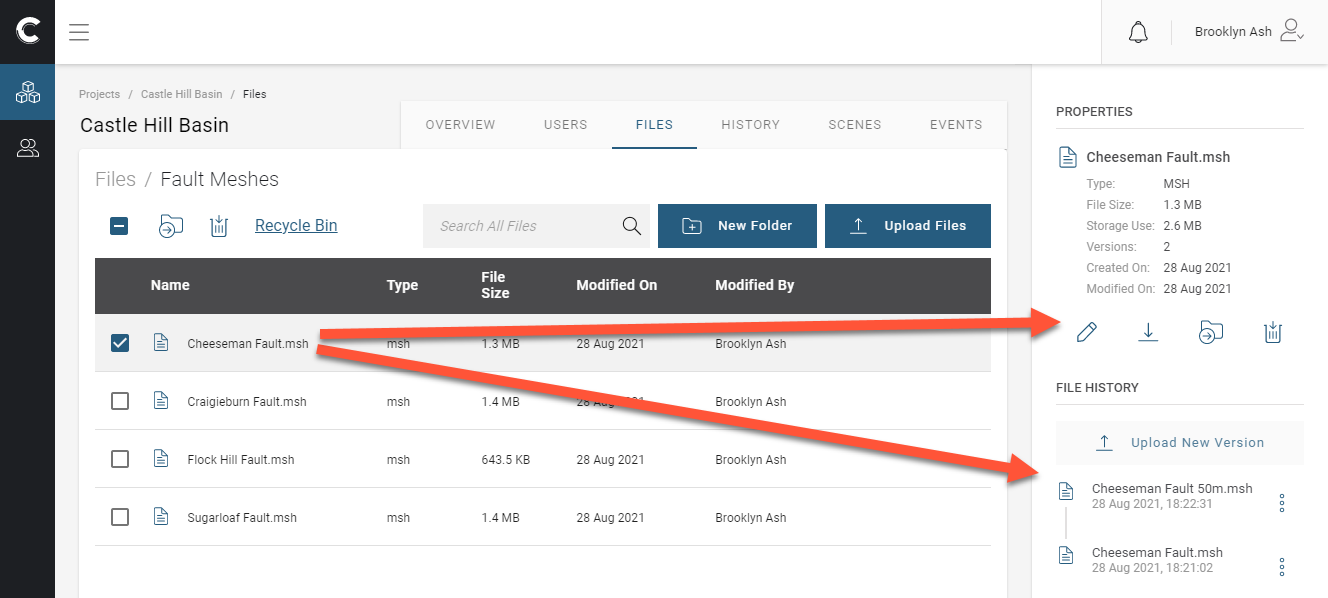This screenshot has height=598, width=1328.
Task: Select the Flock Hill Fault.msh file name
Action: [241, 460]
